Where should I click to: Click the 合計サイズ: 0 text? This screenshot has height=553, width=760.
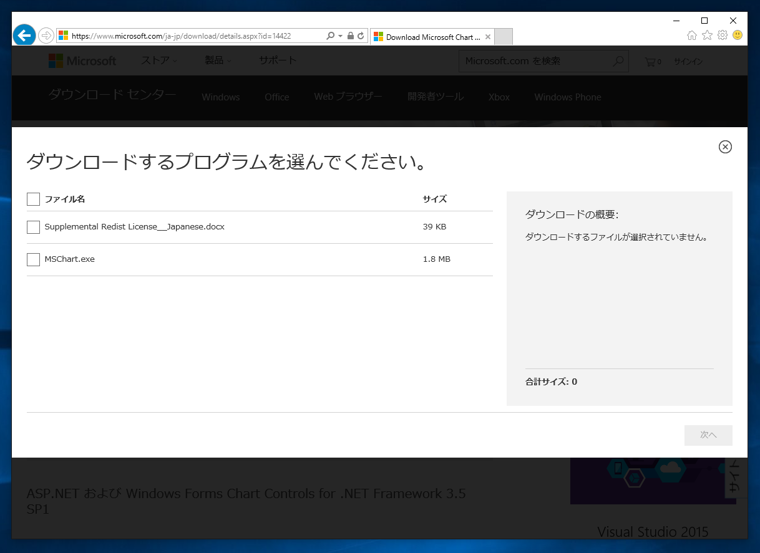[x=551, y=381]
